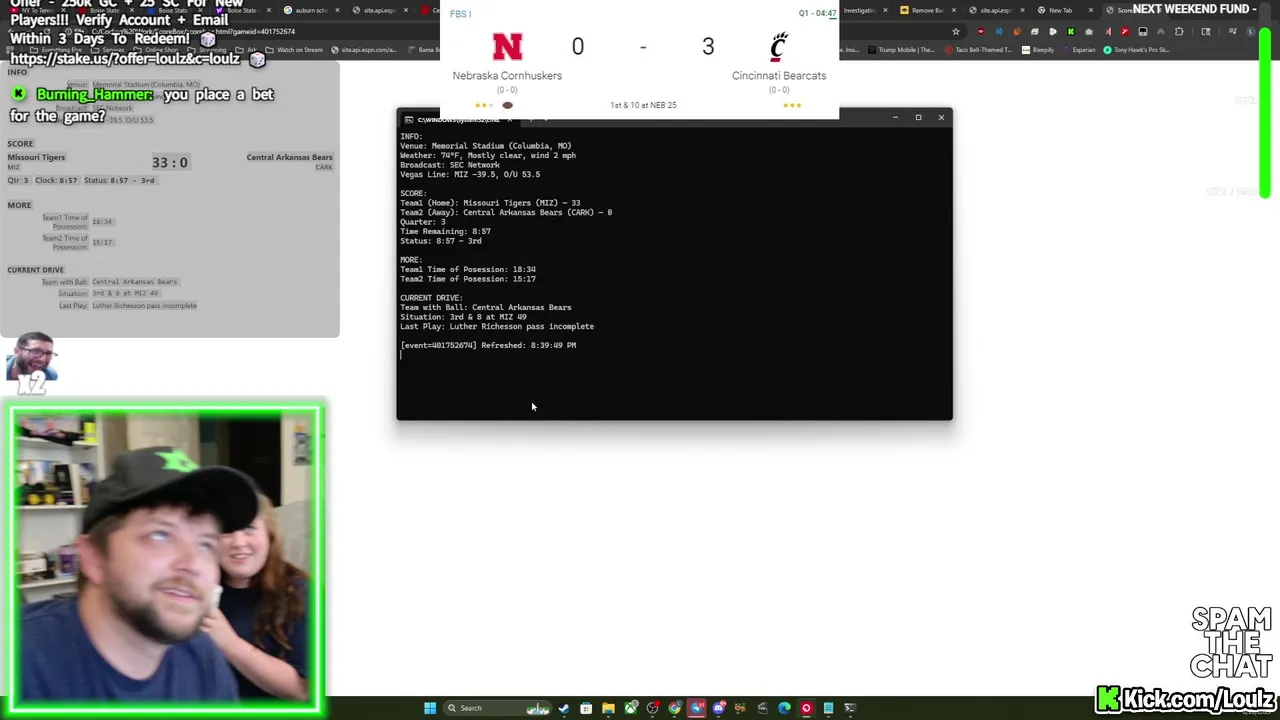Open the Xbox app on taskbar
The width and height of the screenshot is (1280, 720).
(631, 708)
